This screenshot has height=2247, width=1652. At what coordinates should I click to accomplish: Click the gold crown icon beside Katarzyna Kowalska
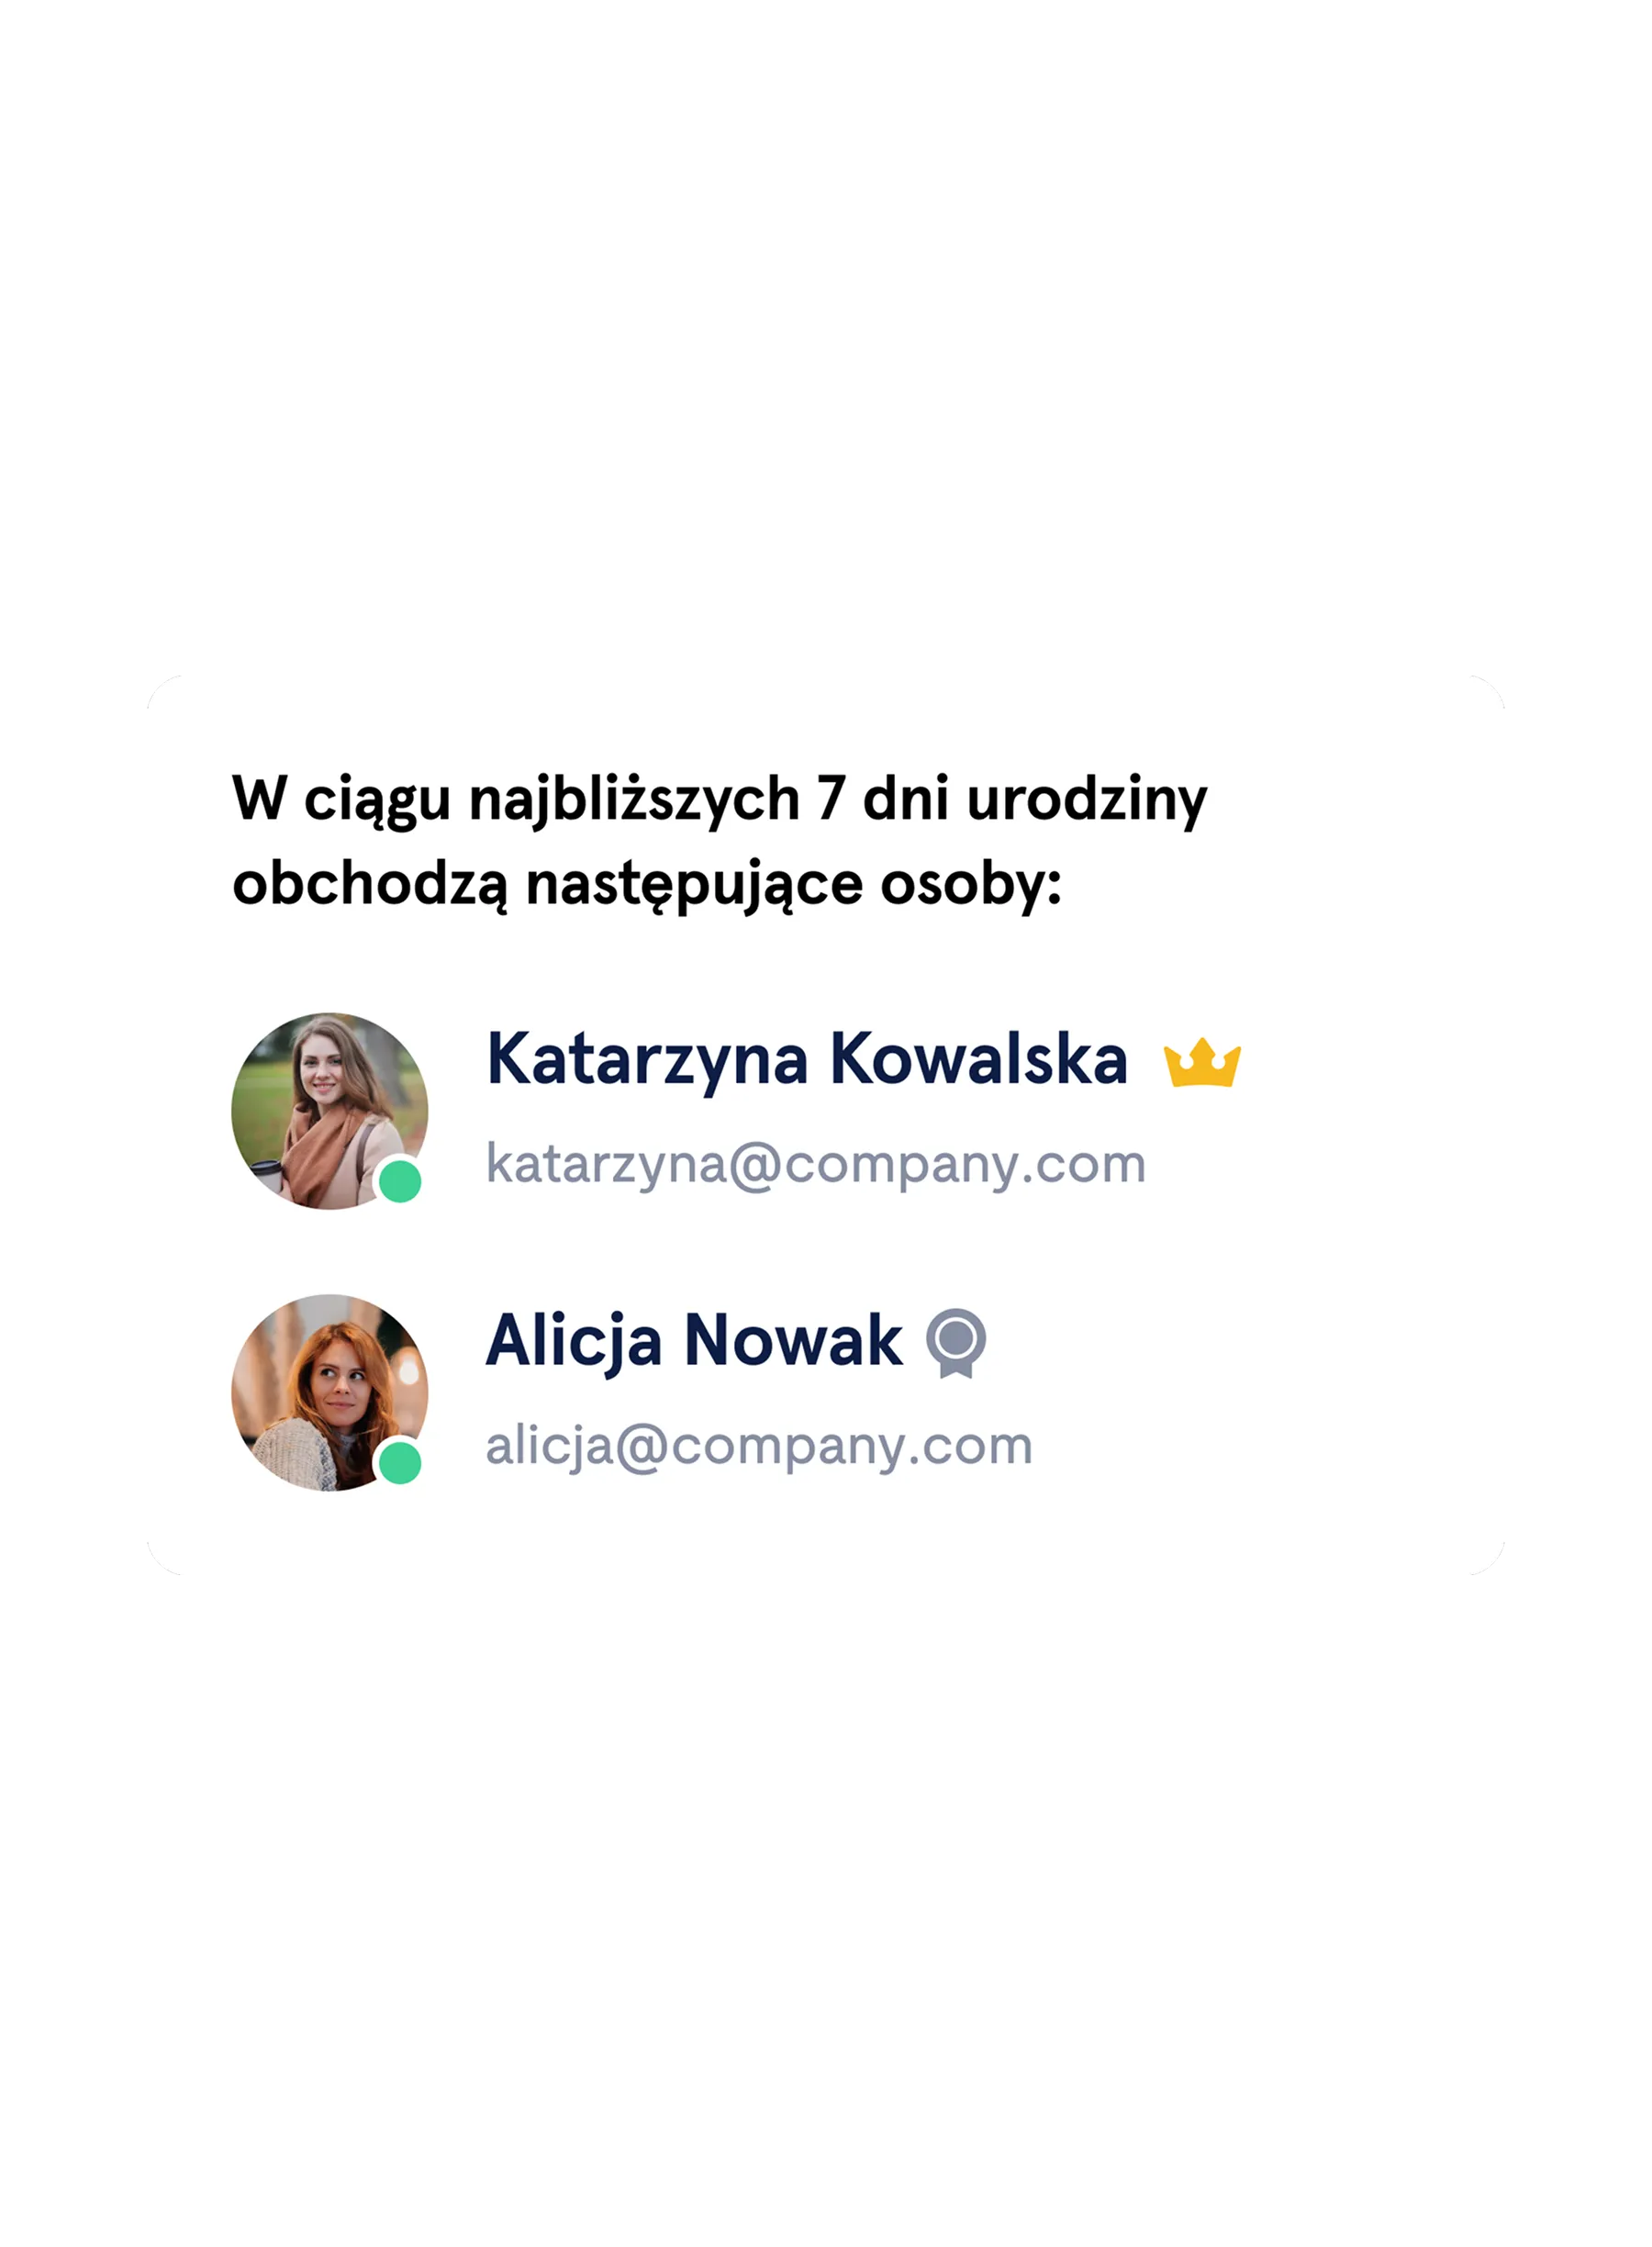pyautogui.click(x=1202, y=1062)
